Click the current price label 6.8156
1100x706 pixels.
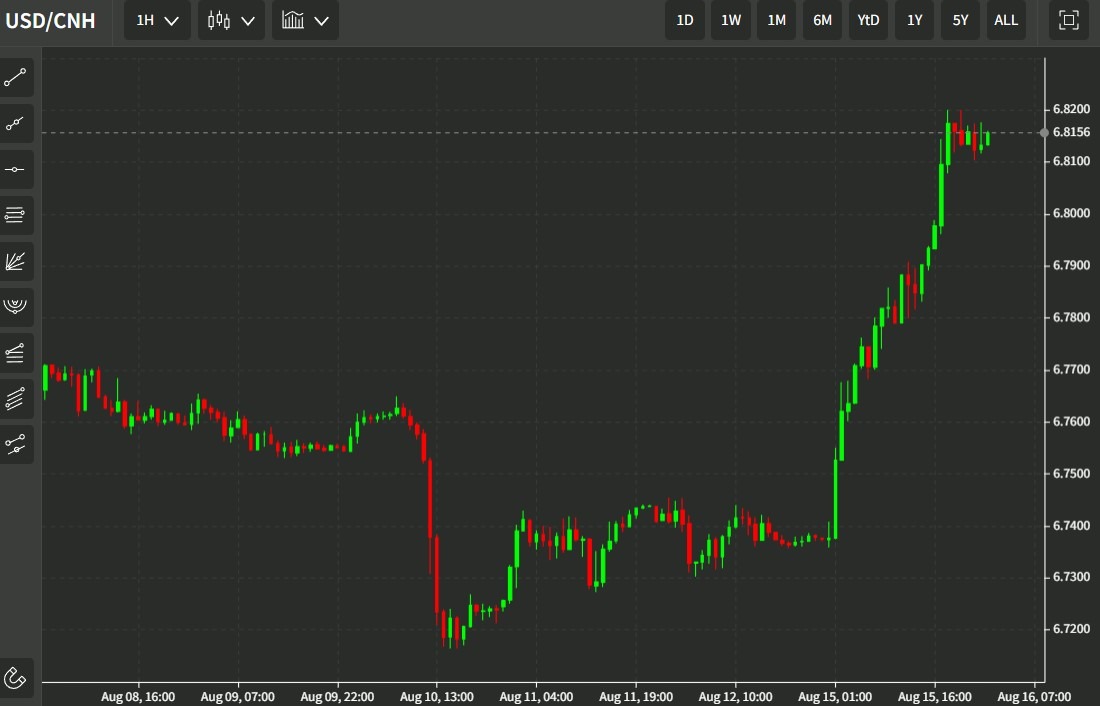pos(1071,132)
